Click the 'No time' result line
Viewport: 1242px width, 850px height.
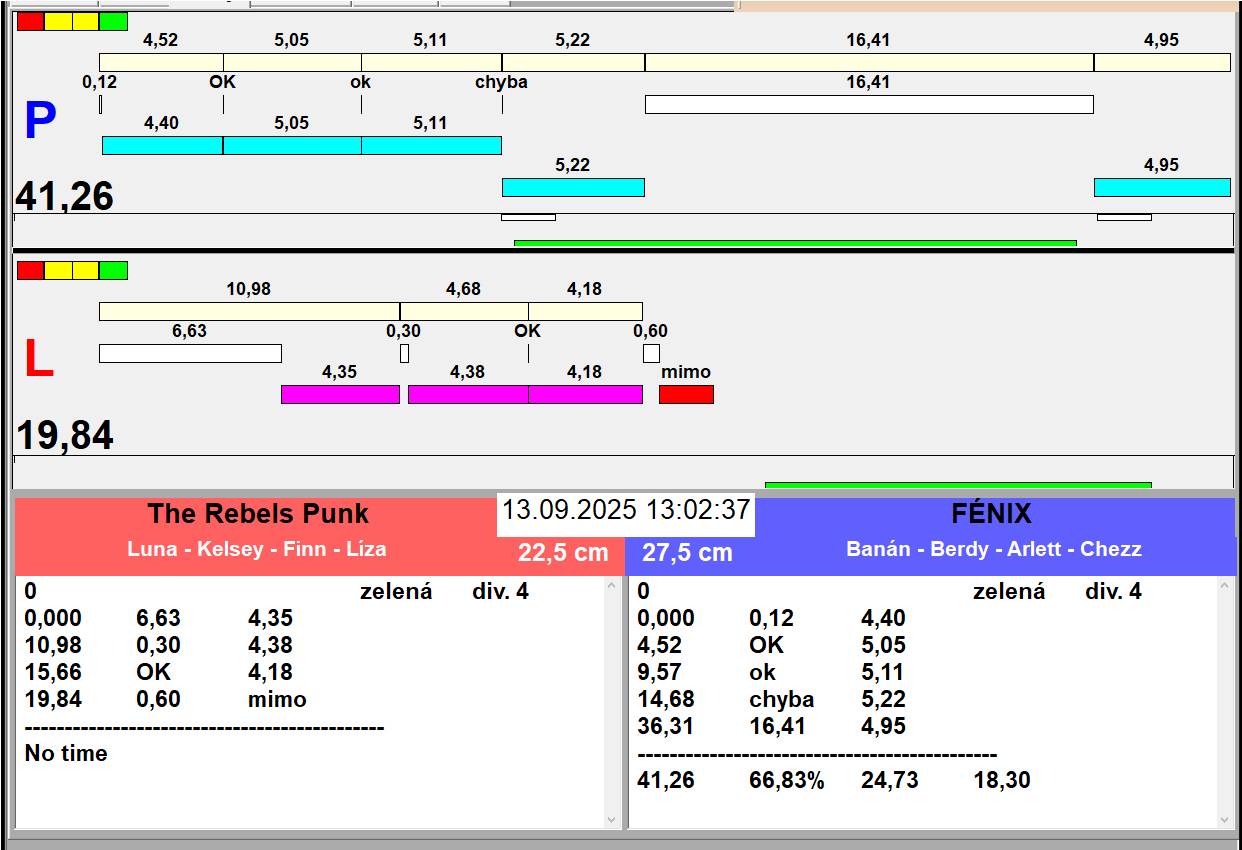(x=66, y=753)
